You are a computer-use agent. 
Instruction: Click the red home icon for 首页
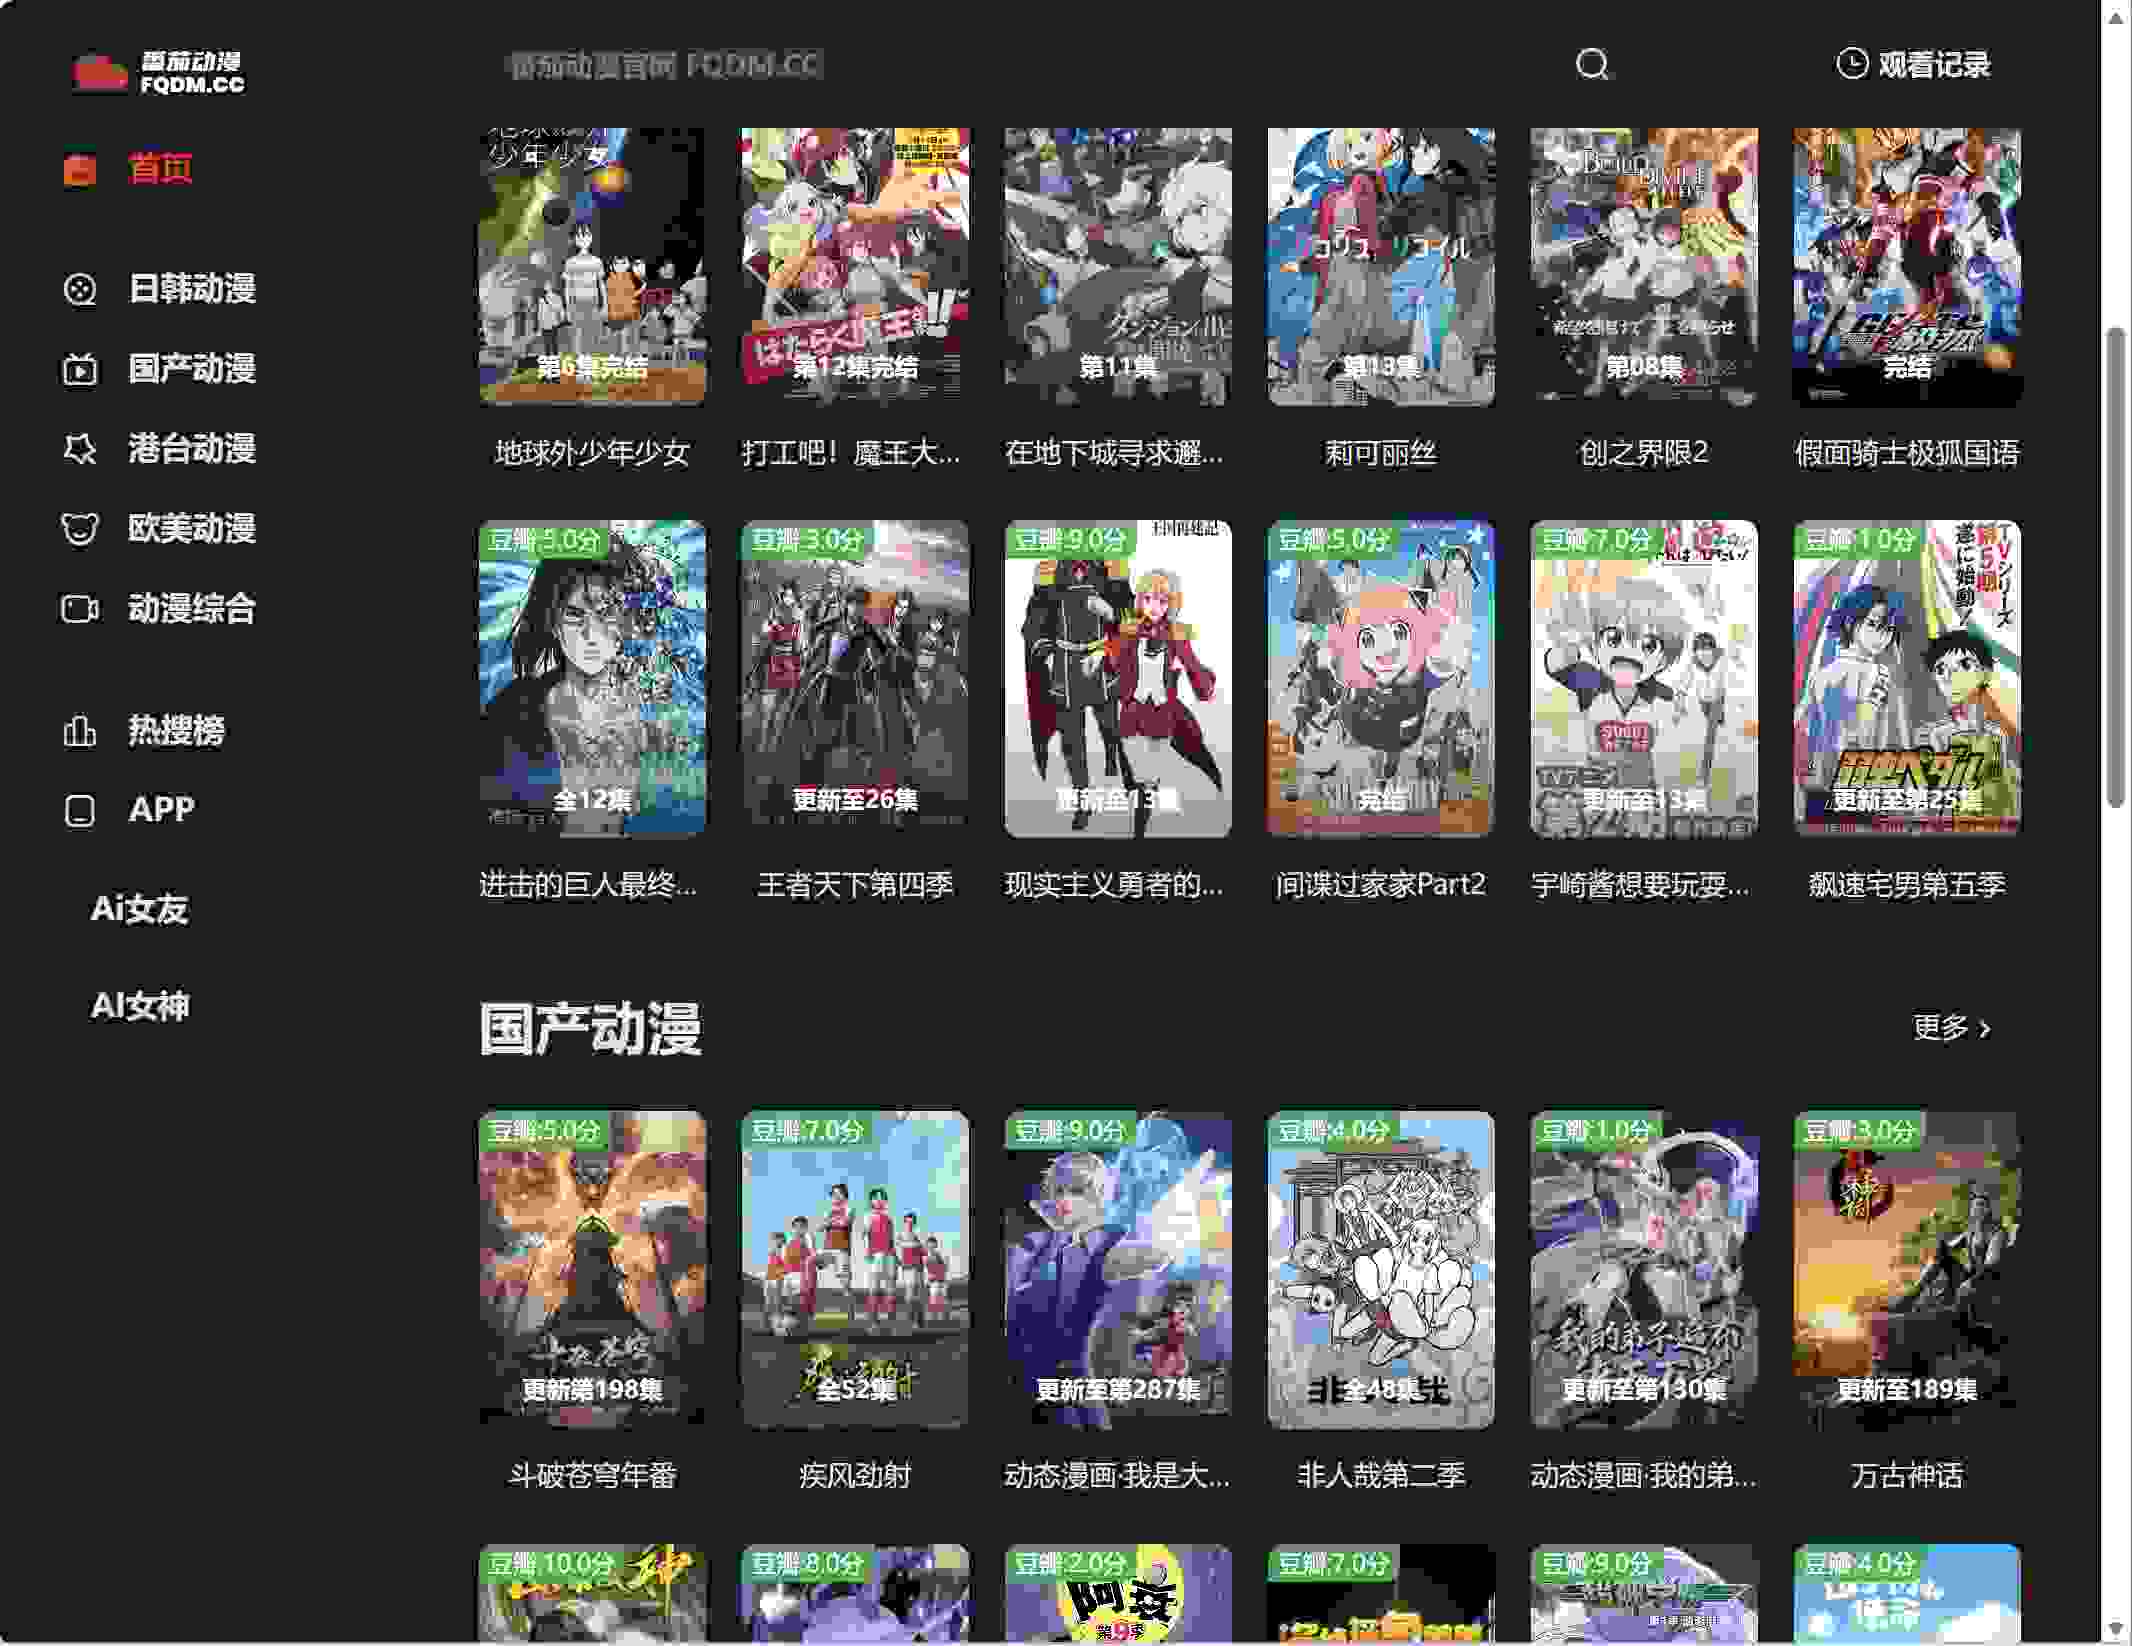pyautogui.click(x=80, y=169)
